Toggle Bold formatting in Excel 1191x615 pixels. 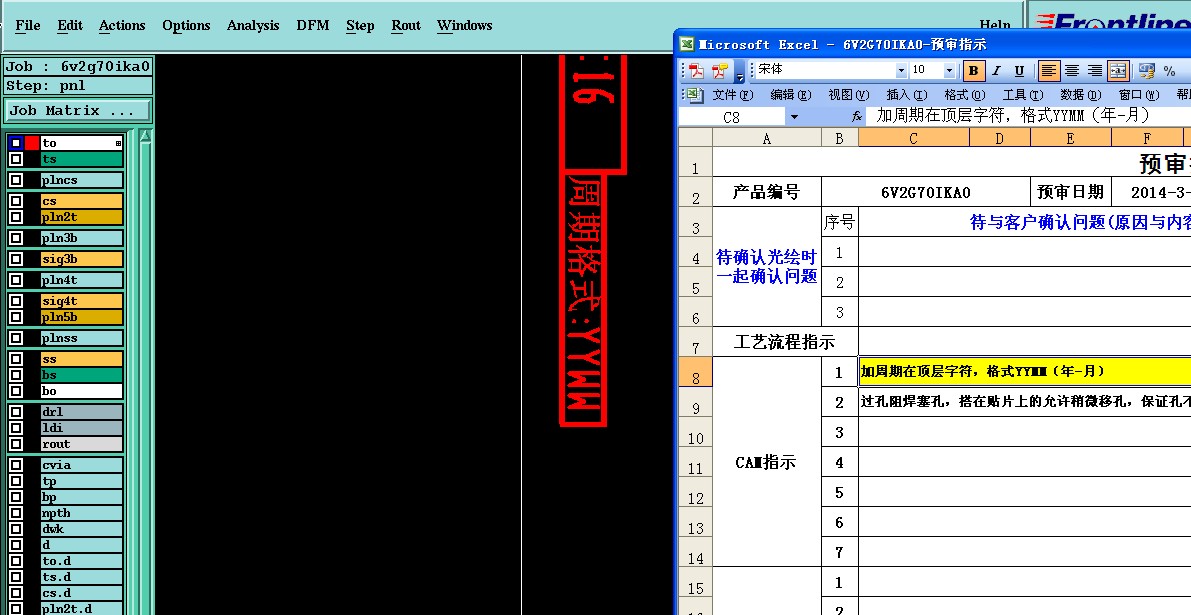tap(973, 71)
